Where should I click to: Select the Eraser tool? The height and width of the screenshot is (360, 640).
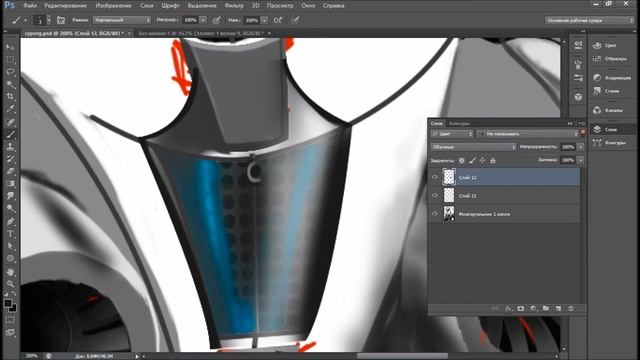(10, 171)
